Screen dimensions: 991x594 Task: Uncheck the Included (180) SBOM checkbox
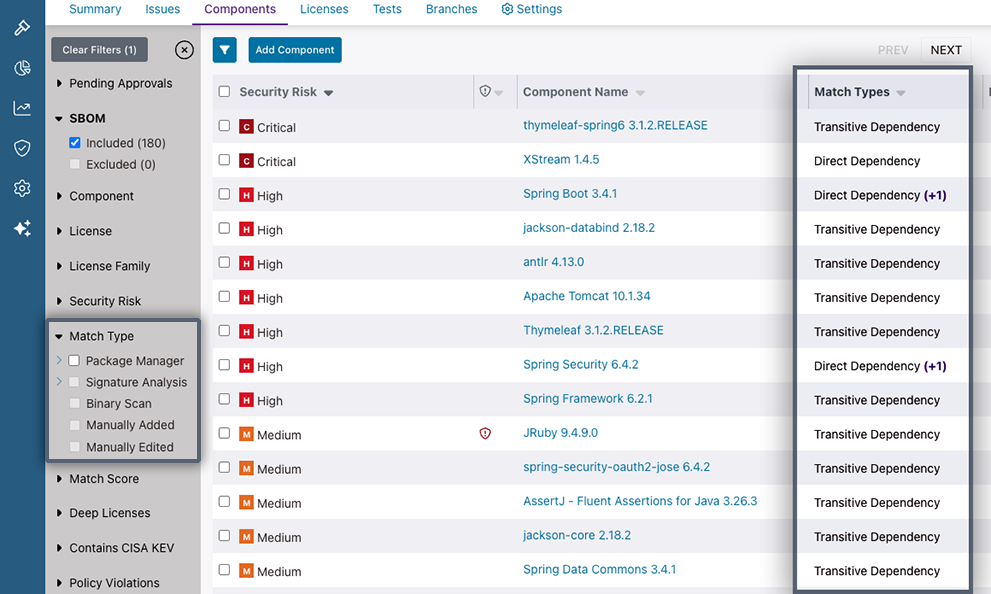click(75, 143)
